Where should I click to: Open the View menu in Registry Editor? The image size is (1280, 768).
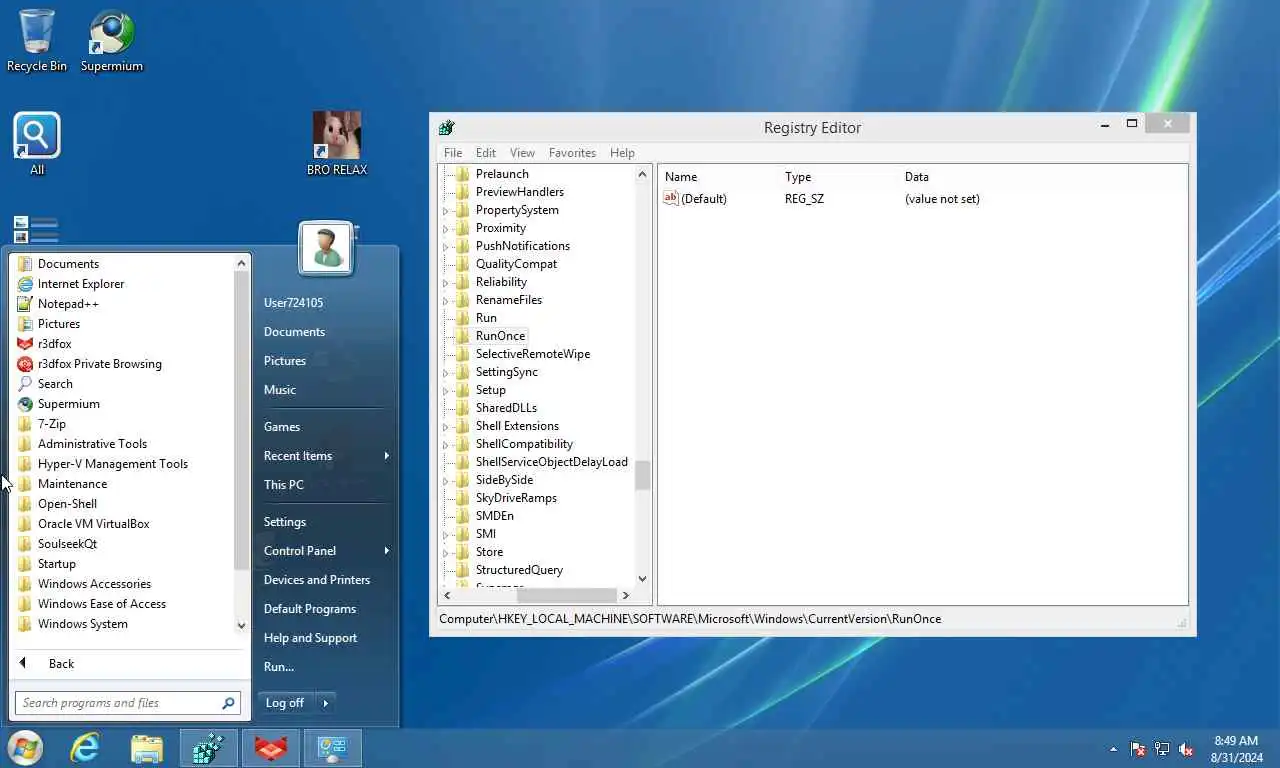(522, 153)
